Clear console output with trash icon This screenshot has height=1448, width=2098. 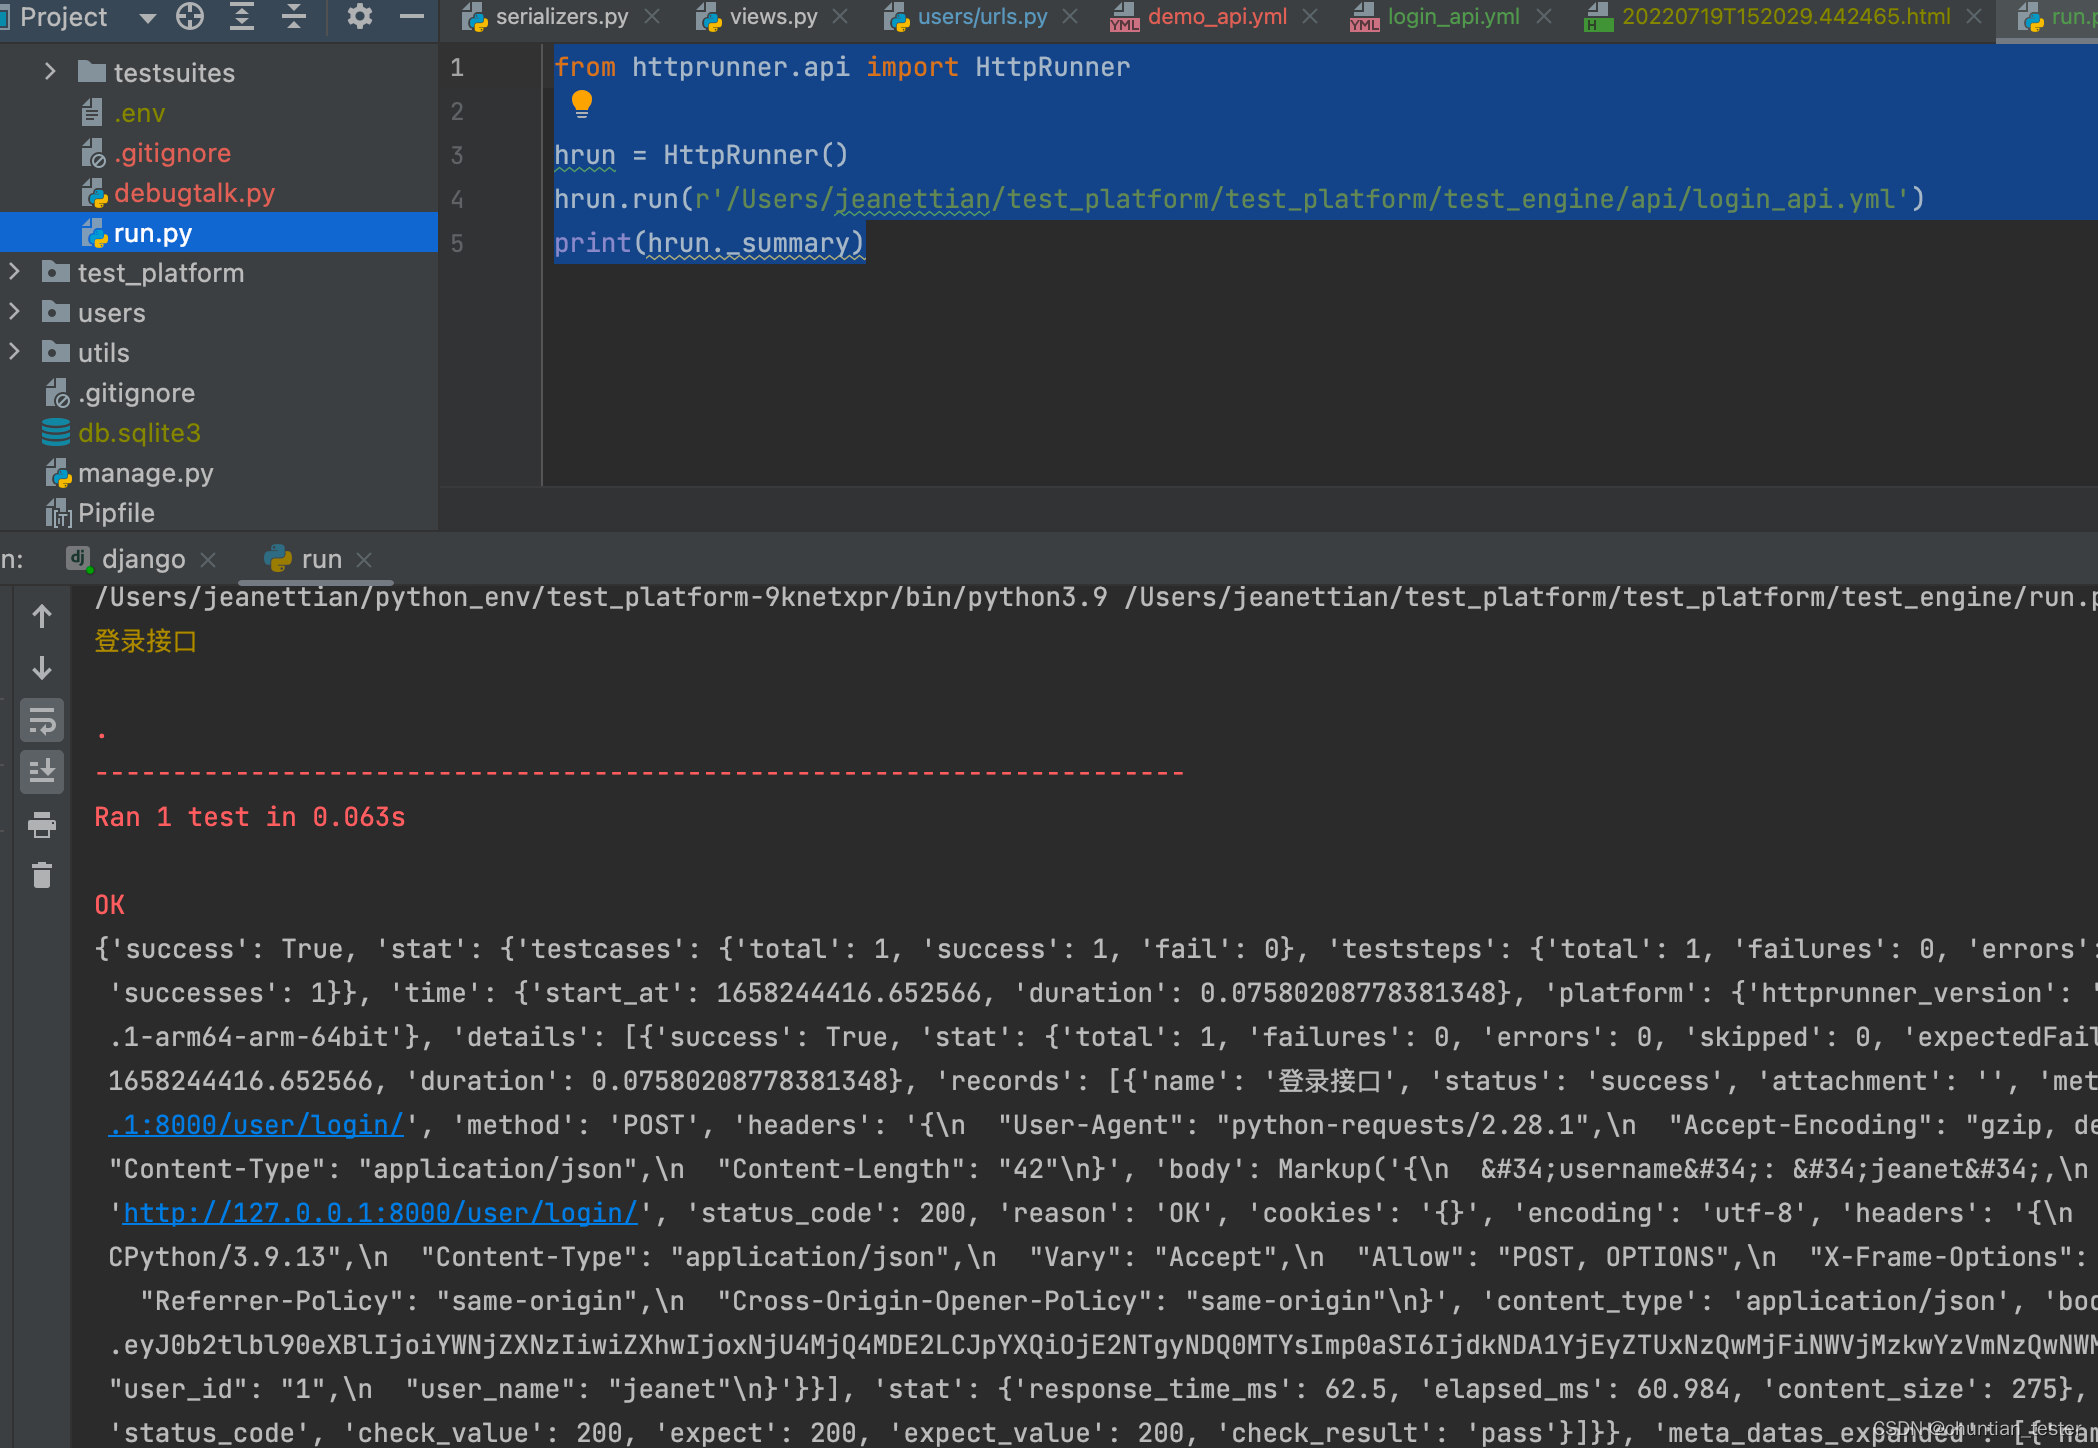pos(42,876)
